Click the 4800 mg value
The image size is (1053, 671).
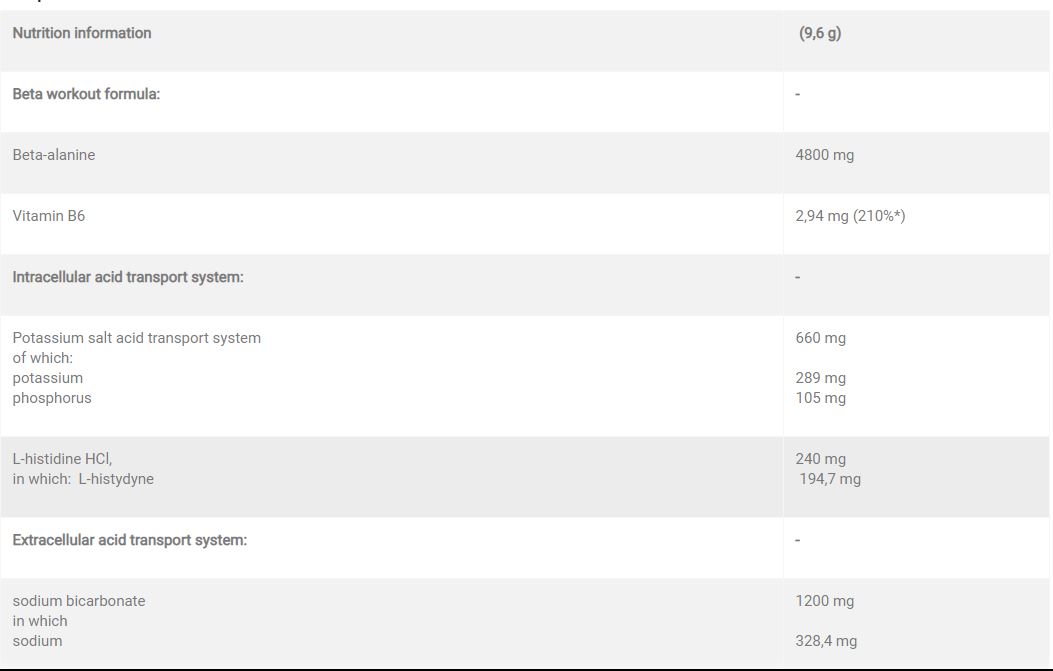(x=825, y=155)
